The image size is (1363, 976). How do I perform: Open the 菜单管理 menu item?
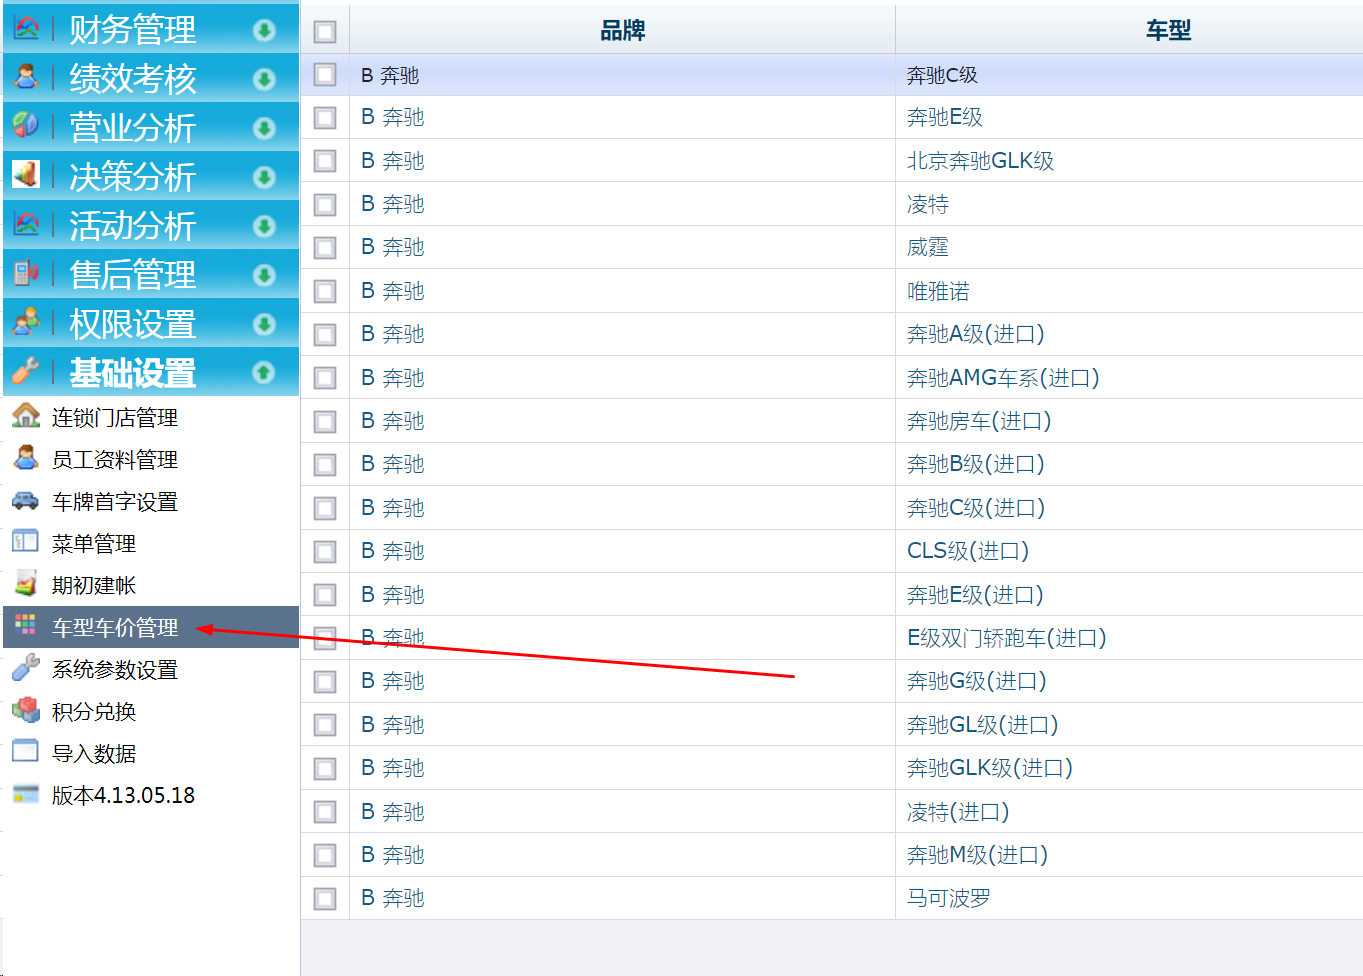coord(94,544)
